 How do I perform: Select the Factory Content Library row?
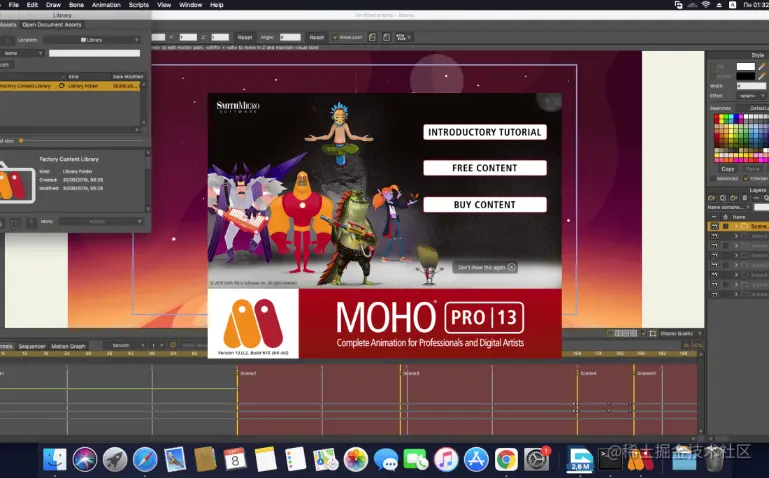(70, 86)
